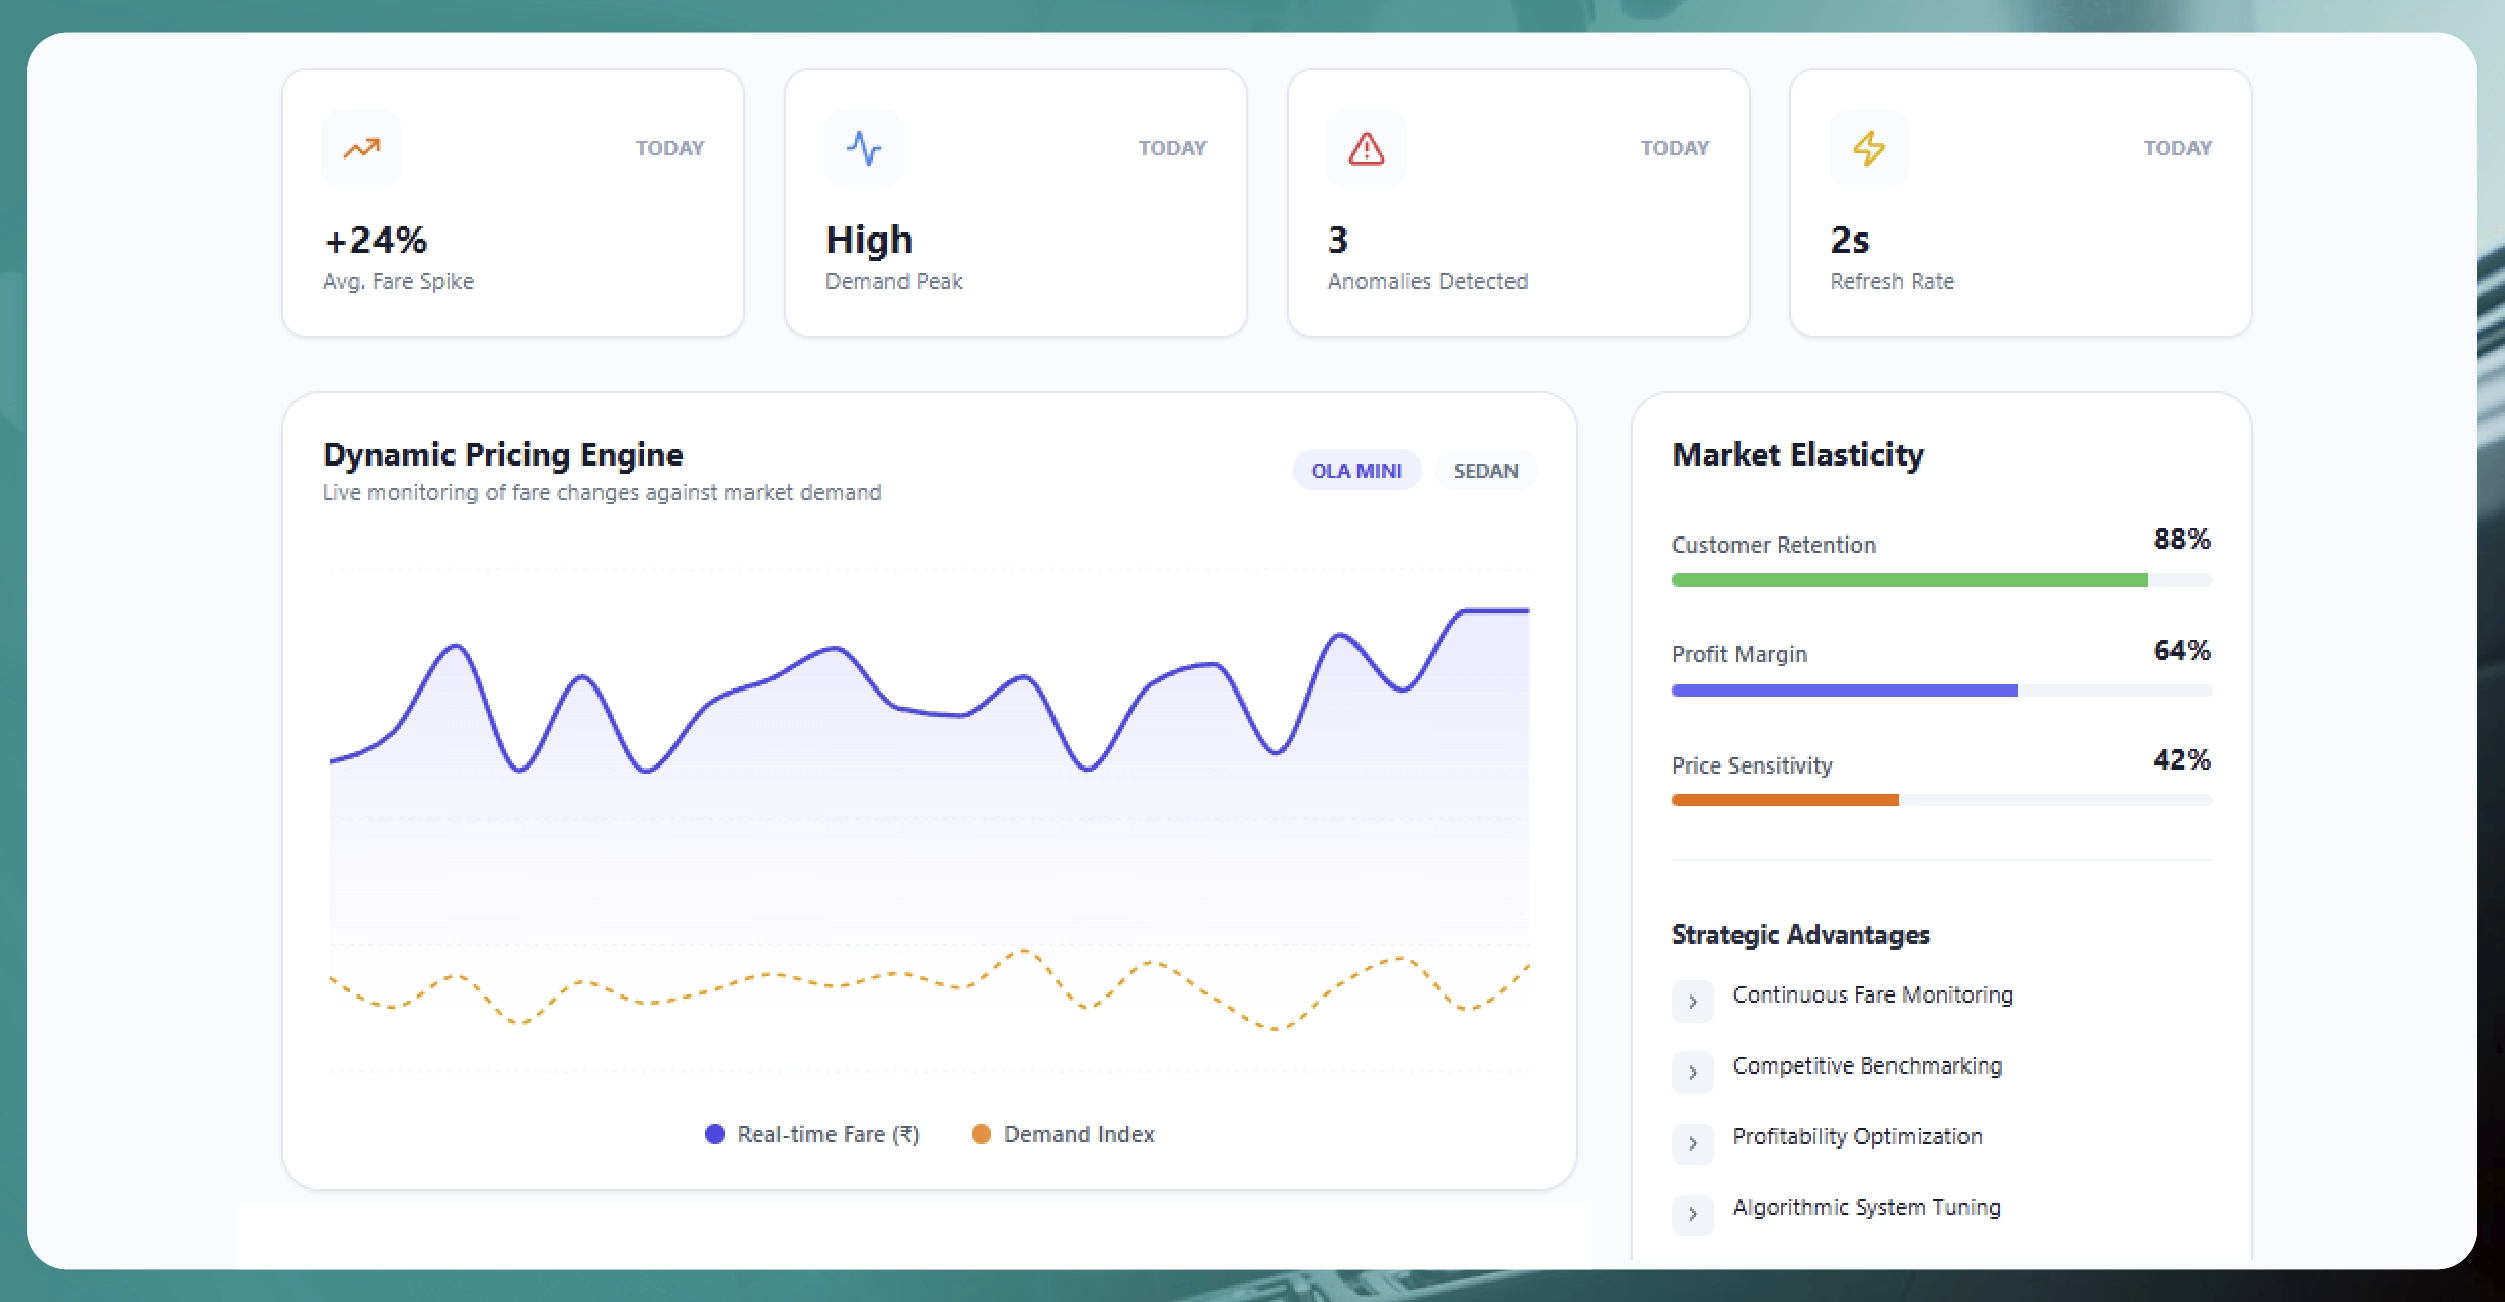Click the yellow lightning bolt refresh icon
The height and width of the screenshot is (1302, 2505).
coord(1869,149)
